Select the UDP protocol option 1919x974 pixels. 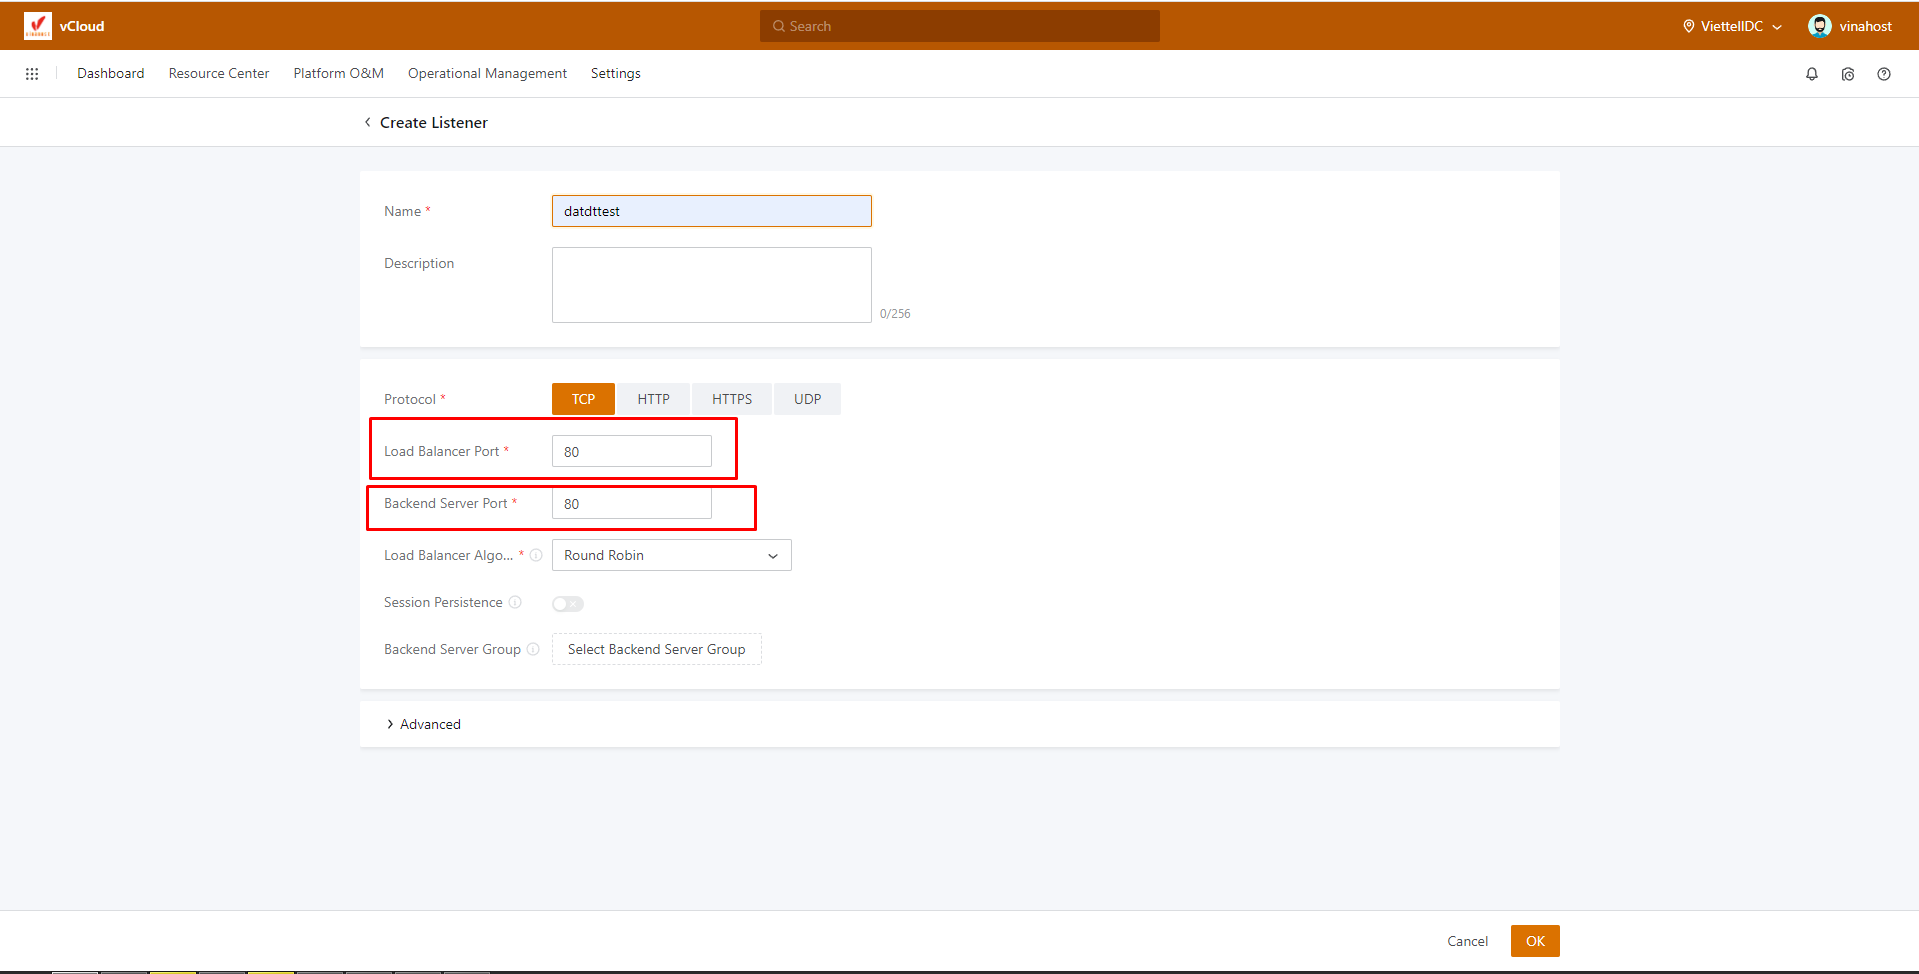pos(807,399)
